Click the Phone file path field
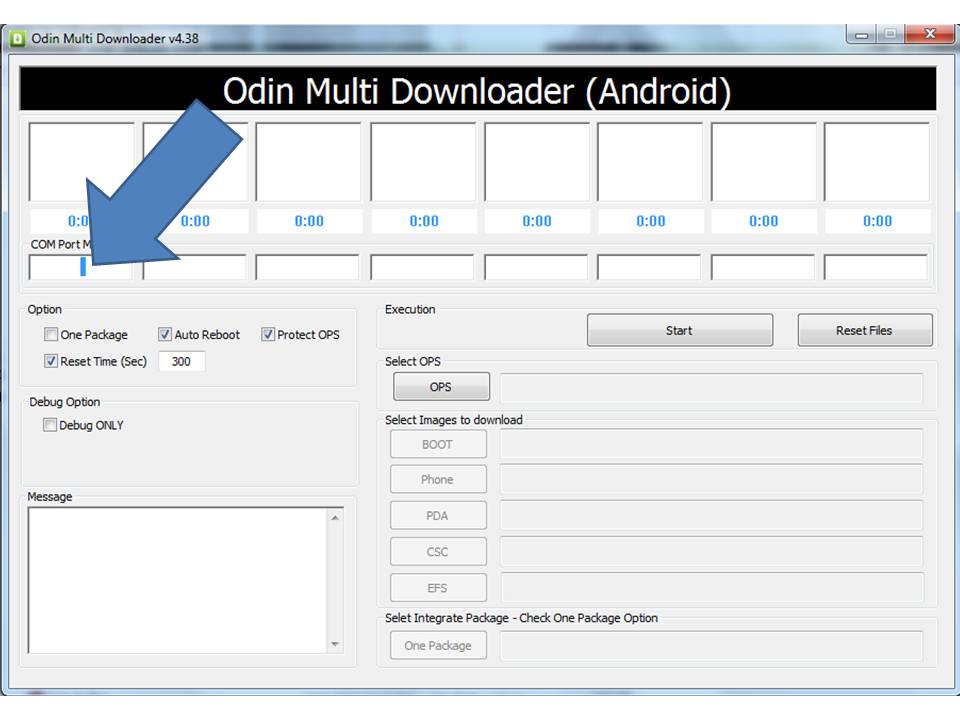Image resolution: width=960 pixels, height=720 pixels. tap(711, 479)
